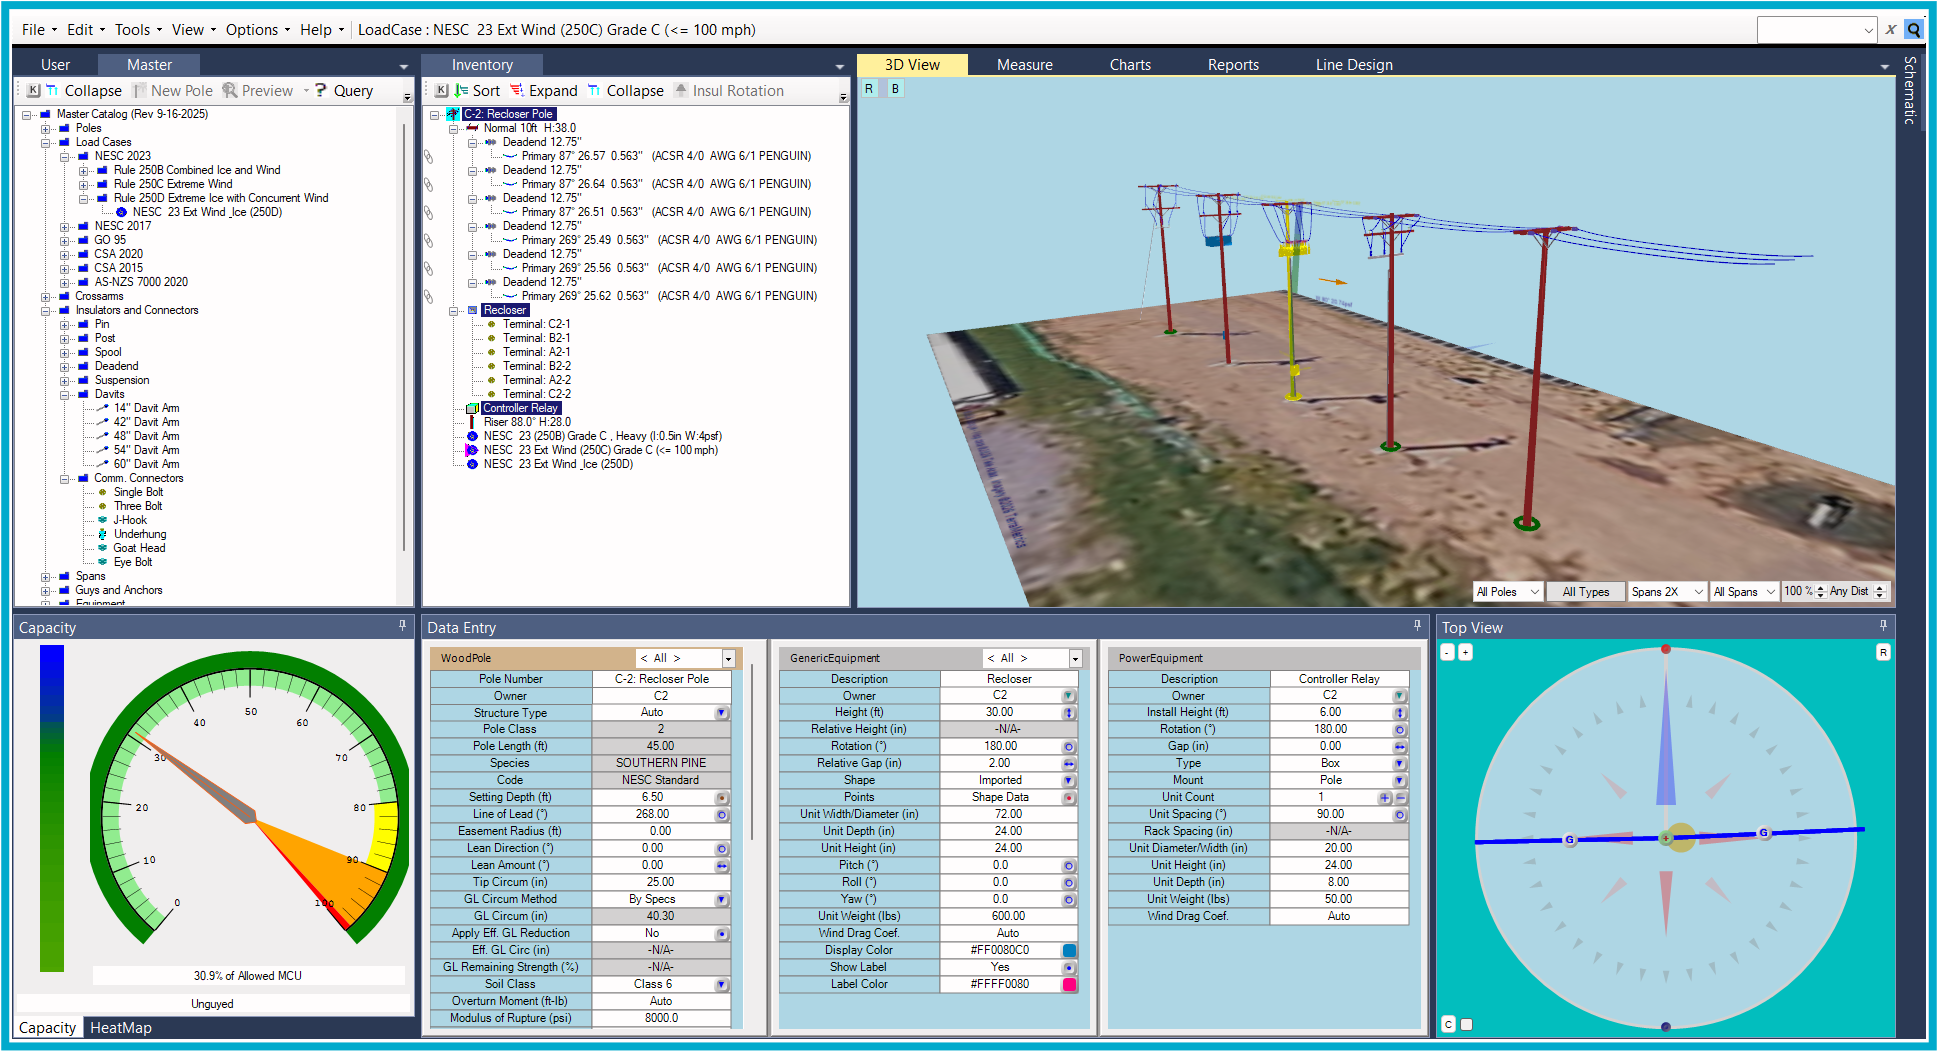This screenshot has height=1051, width=1937.
Task: Click the All Types button
Action: click(x=1586, y=592)
